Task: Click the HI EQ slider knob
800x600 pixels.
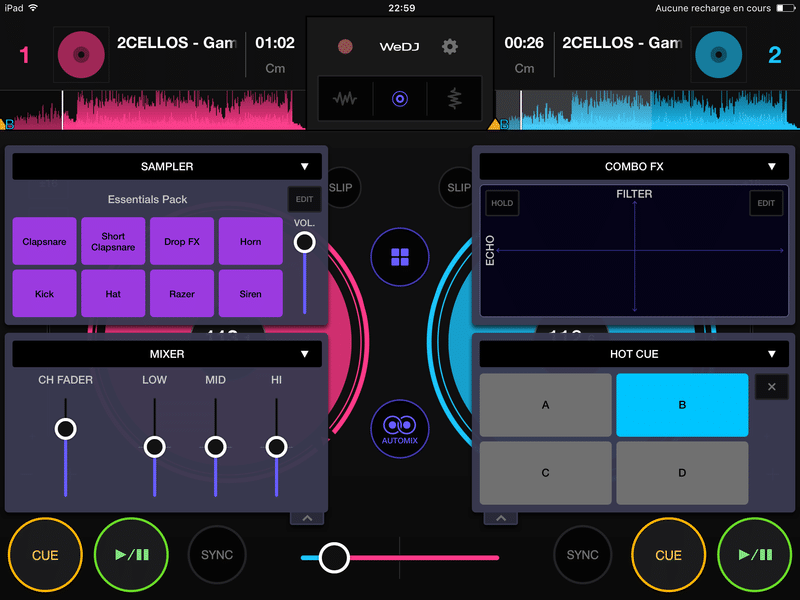Action: [x=277, y=447]
